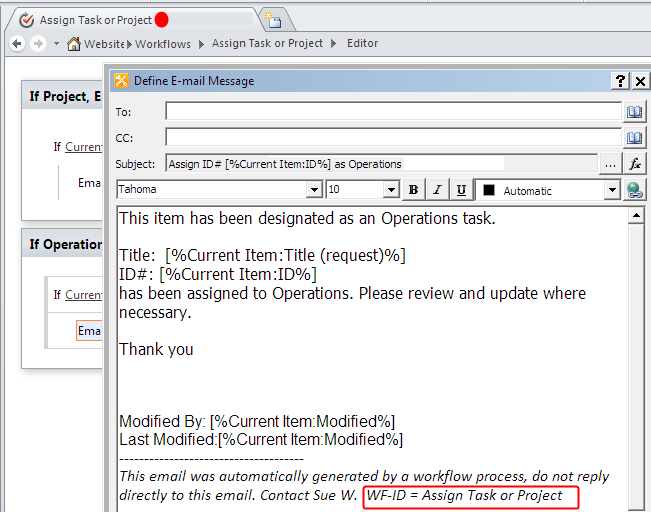
Task: Open the dialog help question mark
Action: 620,81
